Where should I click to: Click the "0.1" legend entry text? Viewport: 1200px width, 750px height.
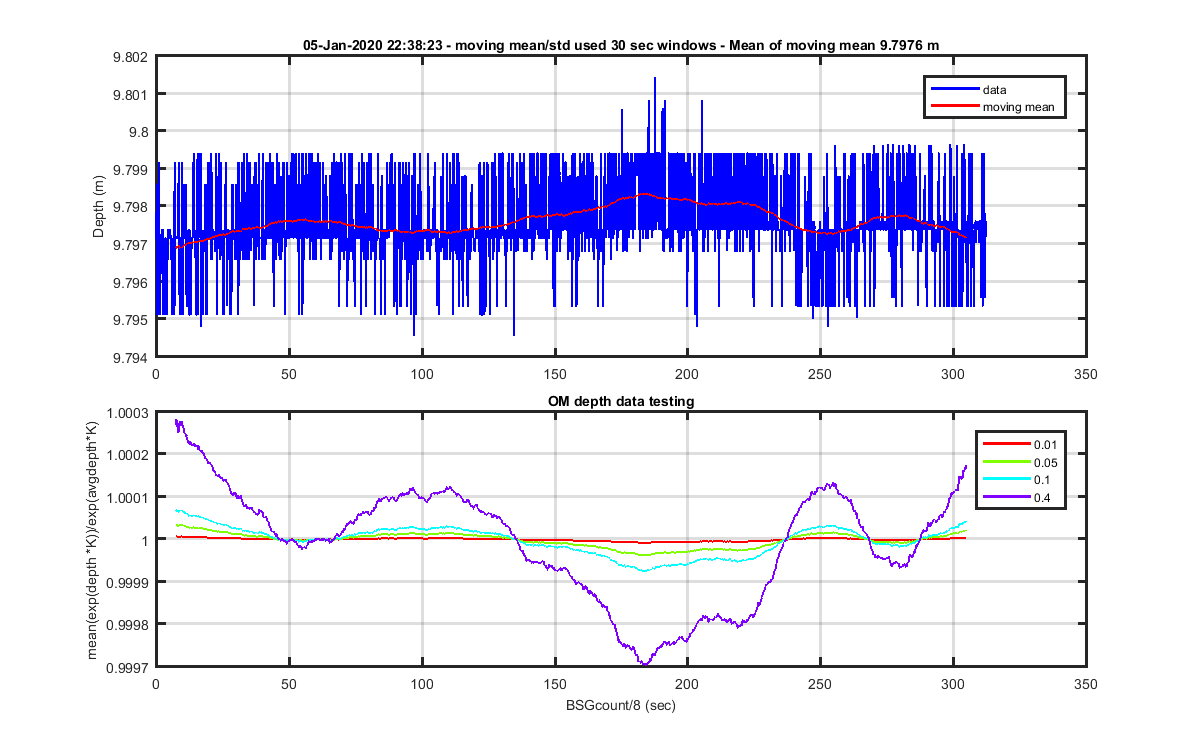tap(1042, 479)
